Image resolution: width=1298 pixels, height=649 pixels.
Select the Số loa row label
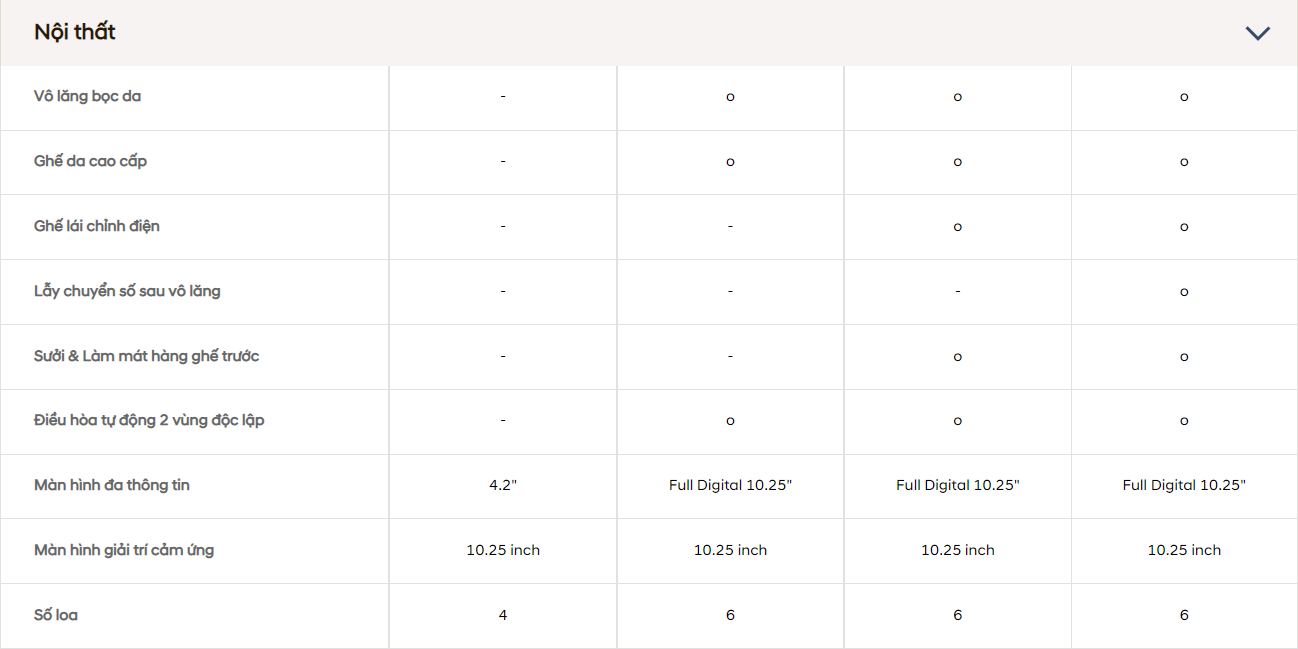point(56,615)
